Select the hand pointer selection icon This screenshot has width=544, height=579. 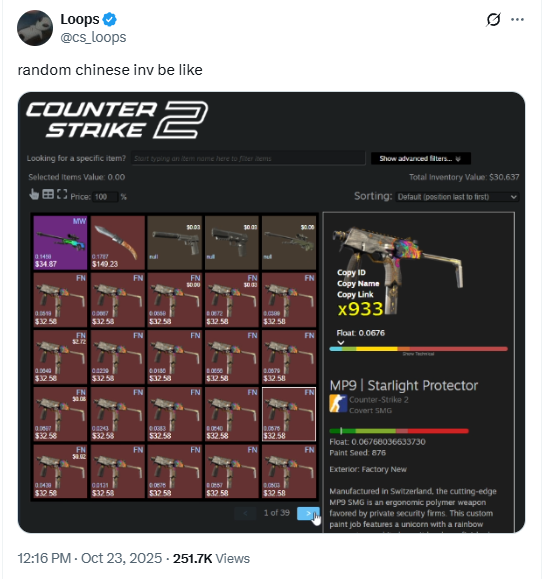tap(34, 194)
